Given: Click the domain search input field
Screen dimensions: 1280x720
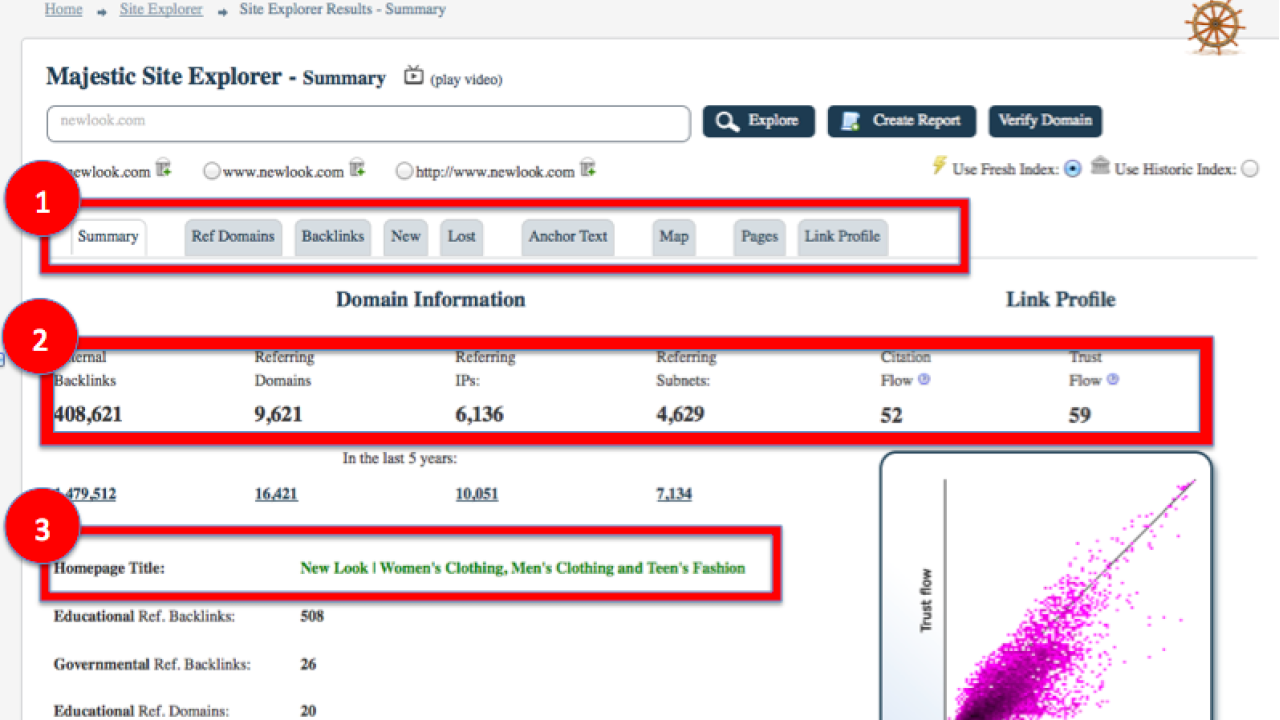Looking at the screenshot, I should pyautogui.click(x=368, y=123).
